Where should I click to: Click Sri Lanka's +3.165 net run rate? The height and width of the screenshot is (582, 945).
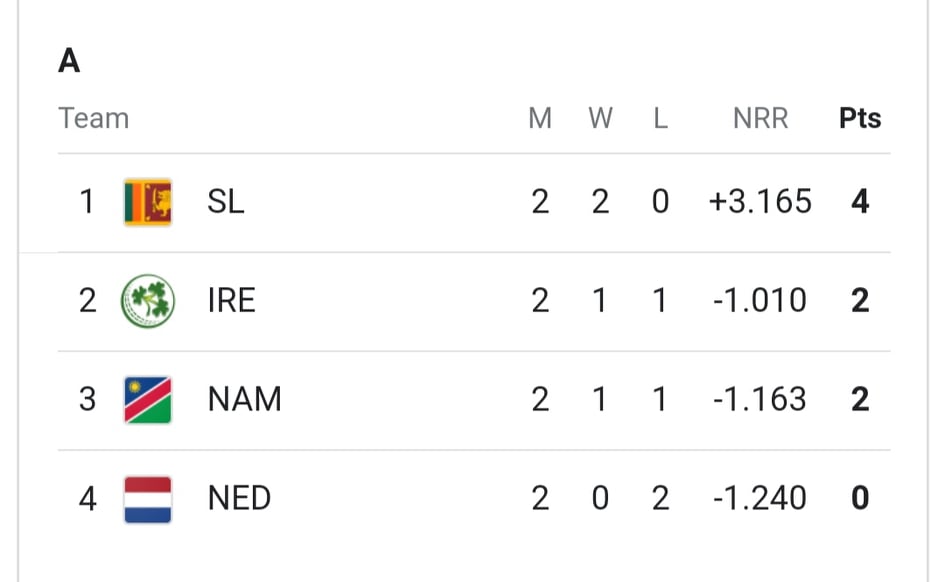[x=760, y=201]
